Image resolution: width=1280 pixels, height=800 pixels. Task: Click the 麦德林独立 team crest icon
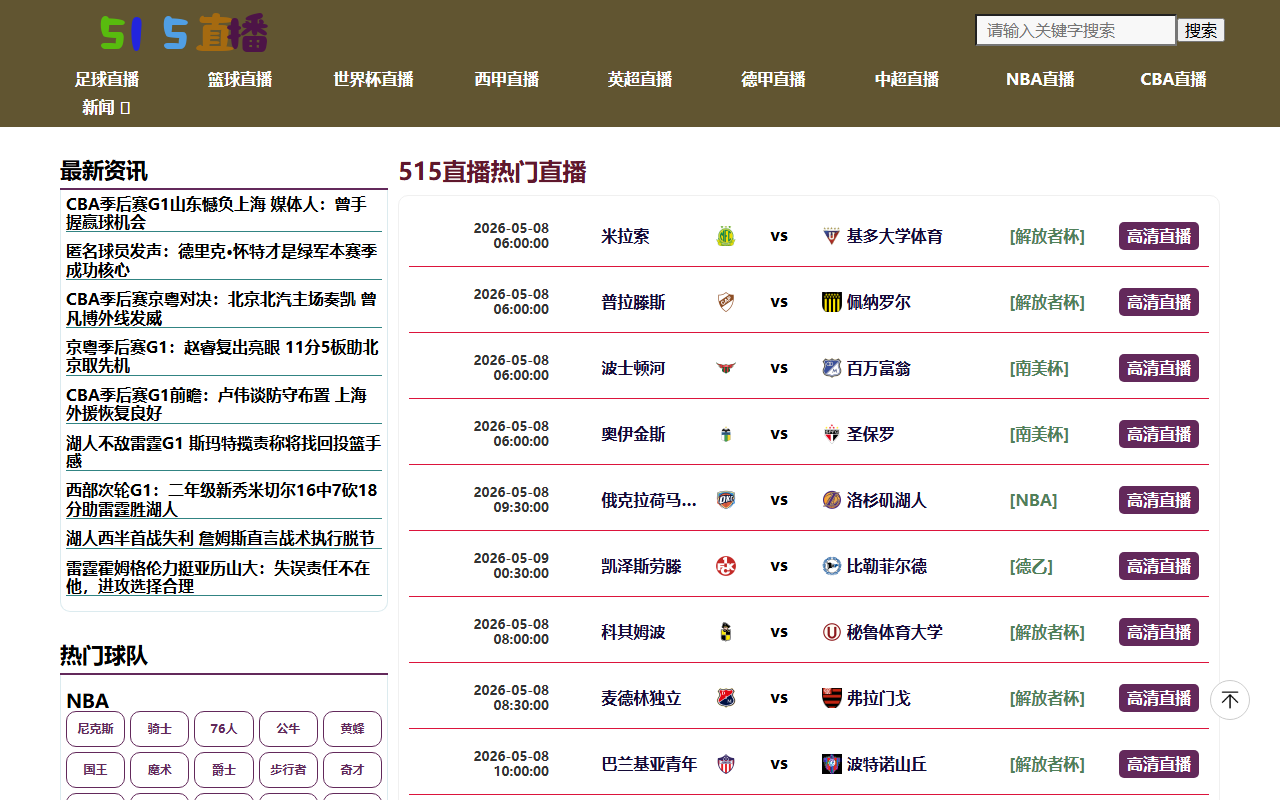[726, 698]
